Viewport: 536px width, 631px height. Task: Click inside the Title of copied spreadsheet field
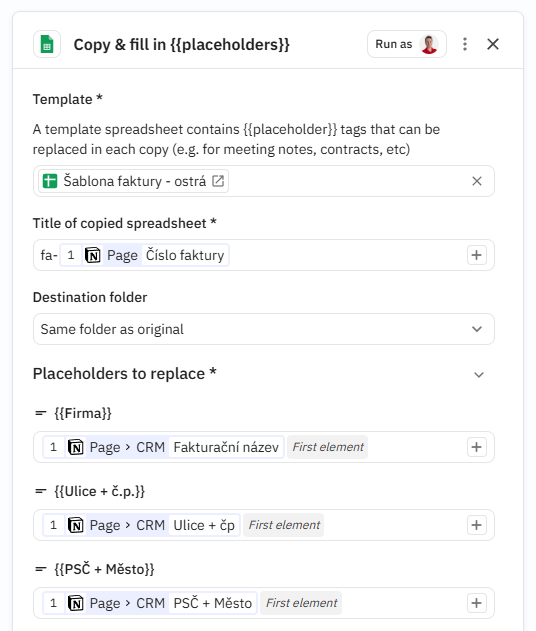[x=264, y=255]
